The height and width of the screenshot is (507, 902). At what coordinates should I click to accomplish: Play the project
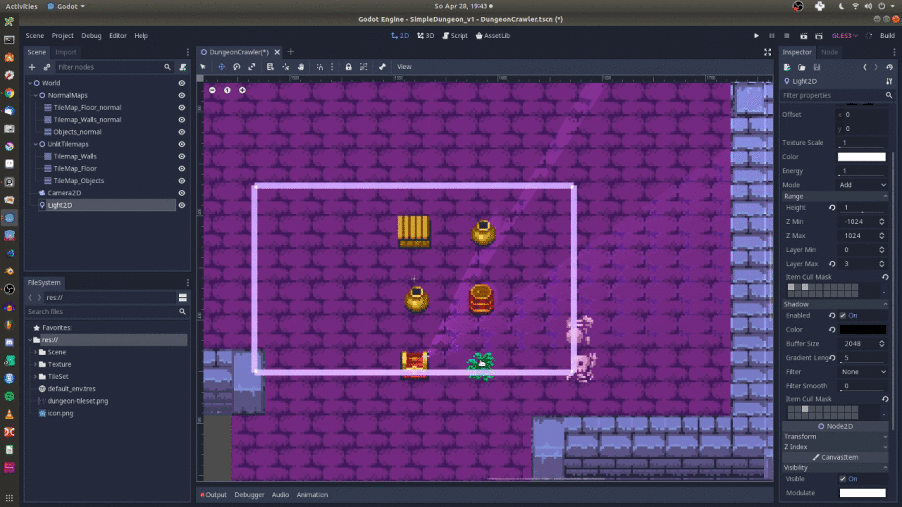756,36
